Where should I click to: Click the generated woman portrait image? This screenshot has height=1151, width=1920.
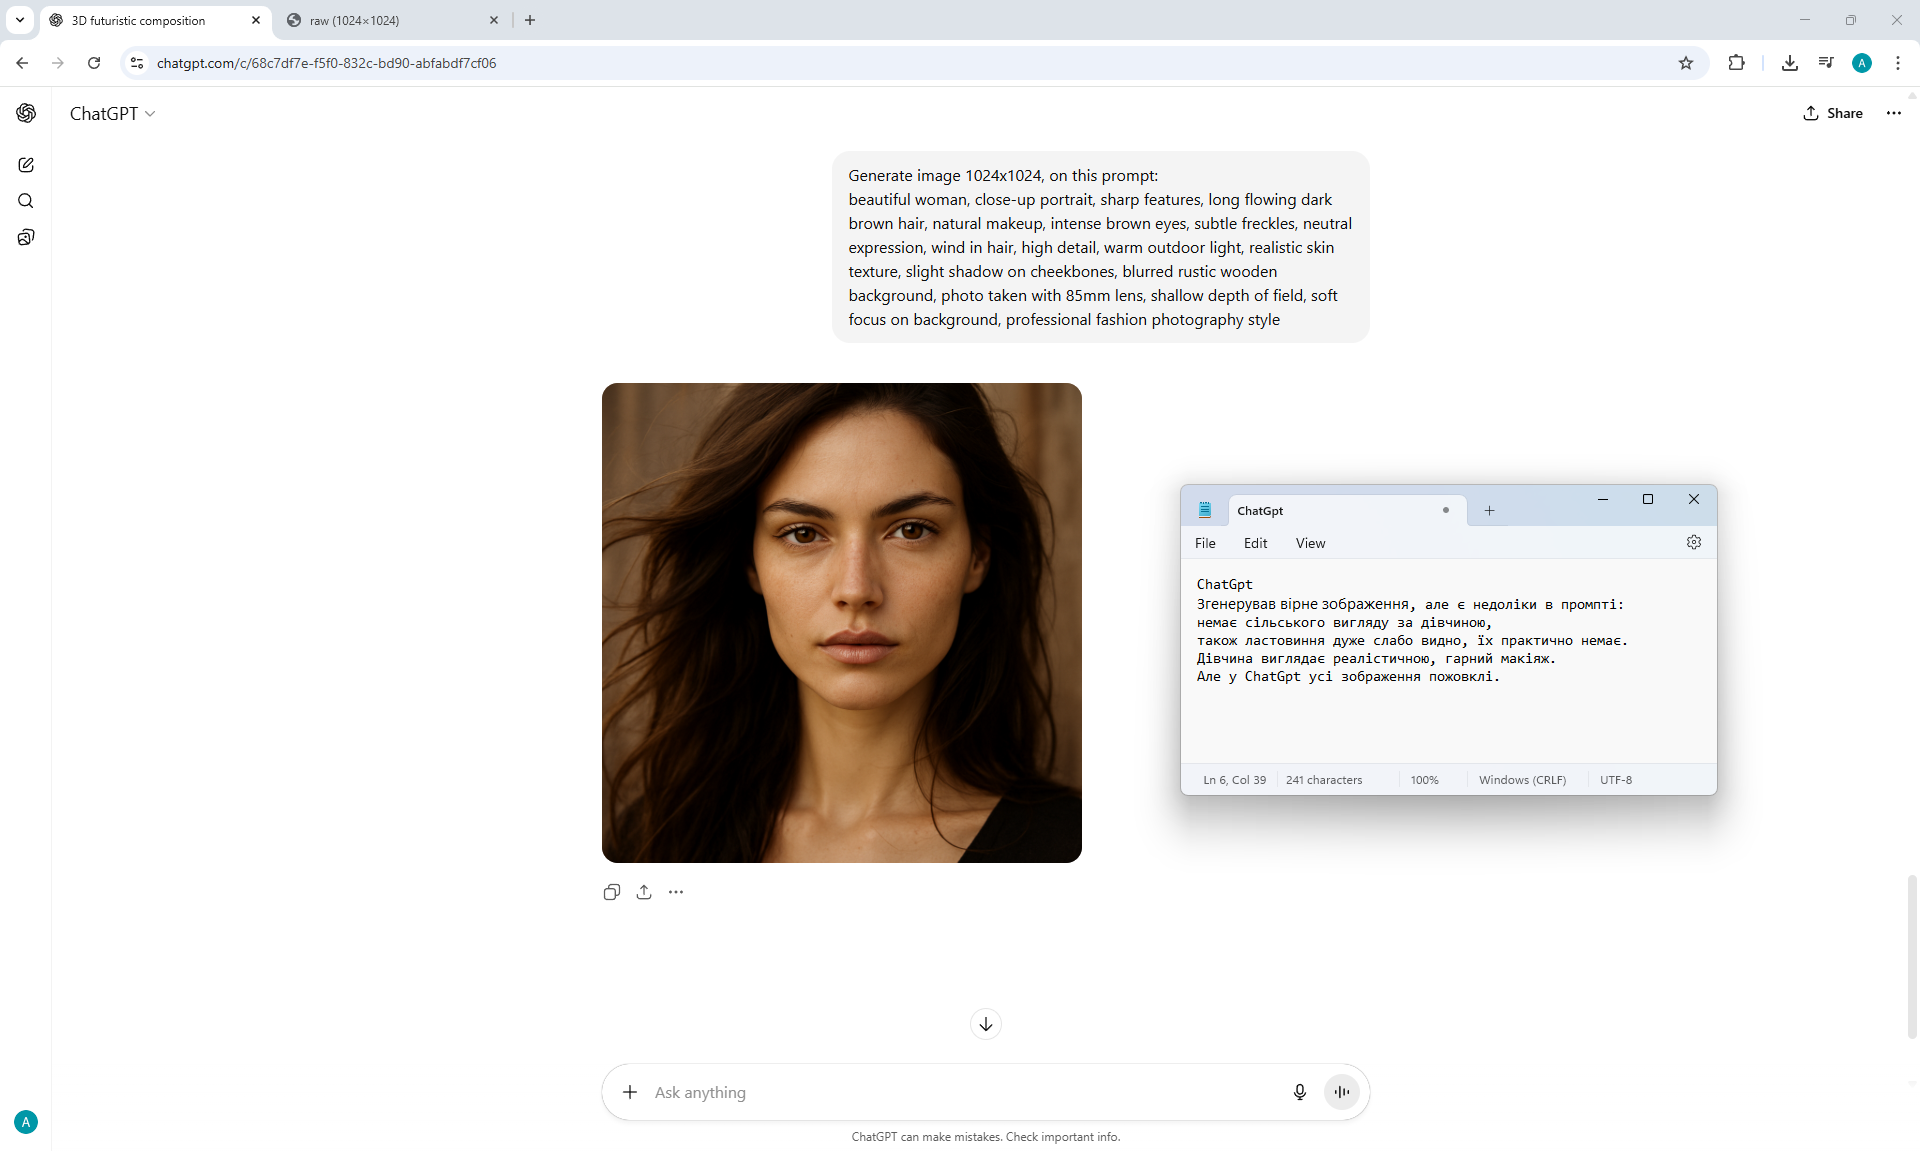[x=841, y=622]
